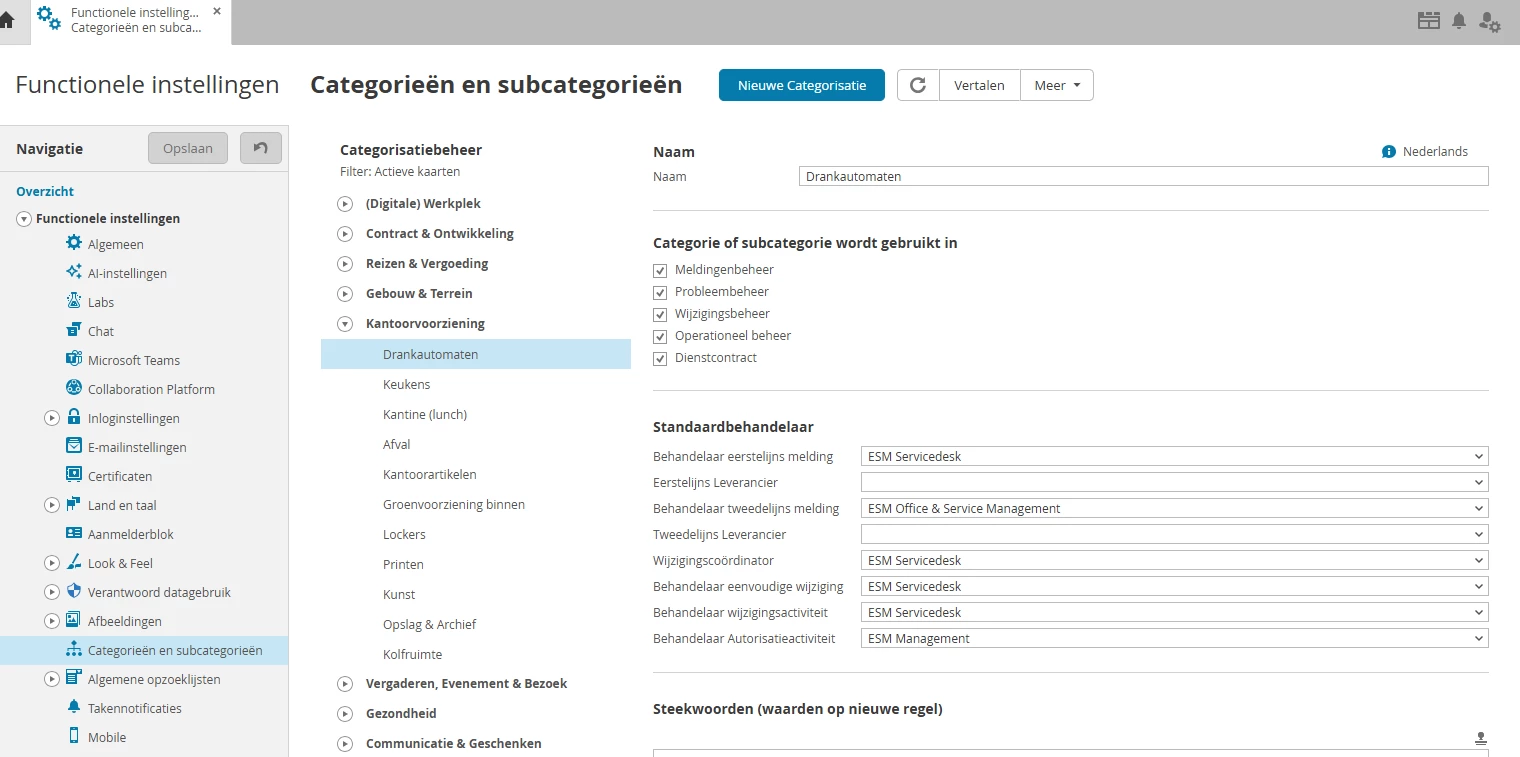Open Wijzigingscoördinator dropdown
The height and width of the screenshot is (757, 1520).
click(1174, 560)
